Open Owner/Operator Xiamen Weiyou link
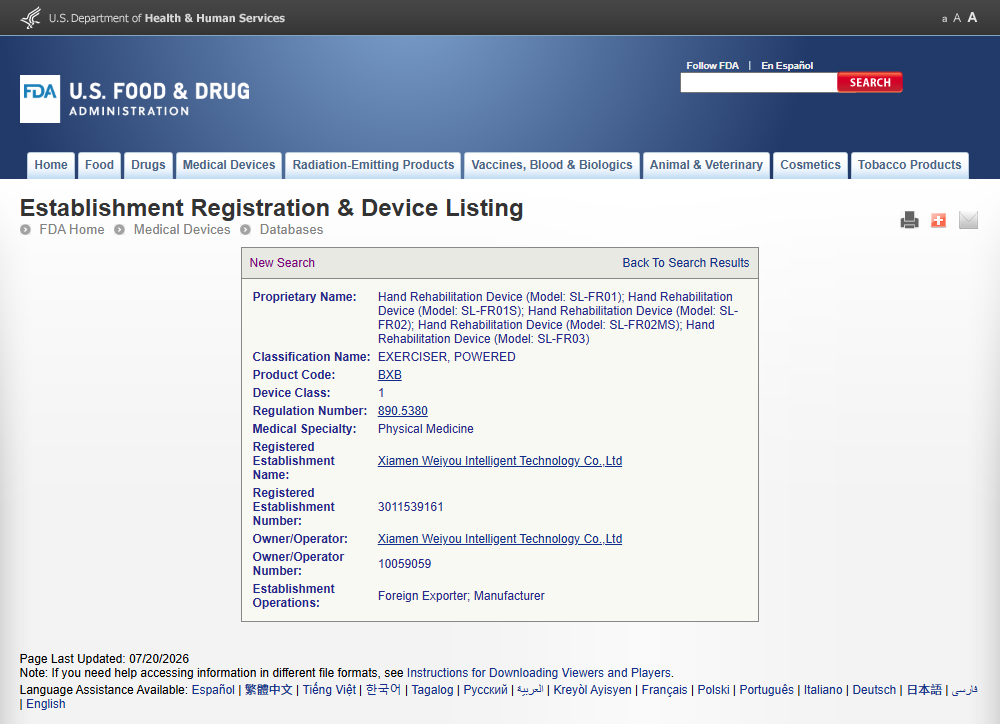This screenshot has height=724, width=1000. pyautogui.click(x=500, y=538)
